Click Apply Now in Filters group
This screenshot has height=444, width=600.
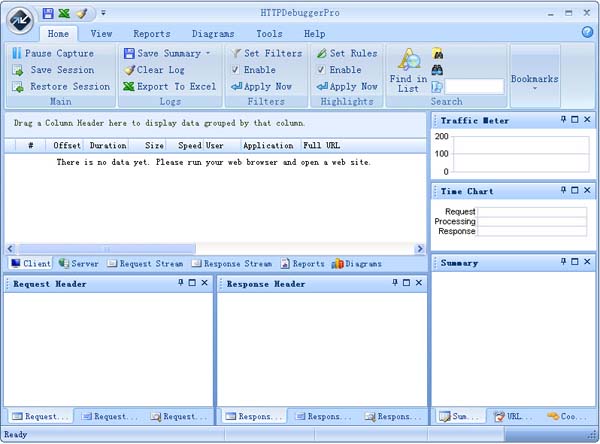click(x=265, y=87)
